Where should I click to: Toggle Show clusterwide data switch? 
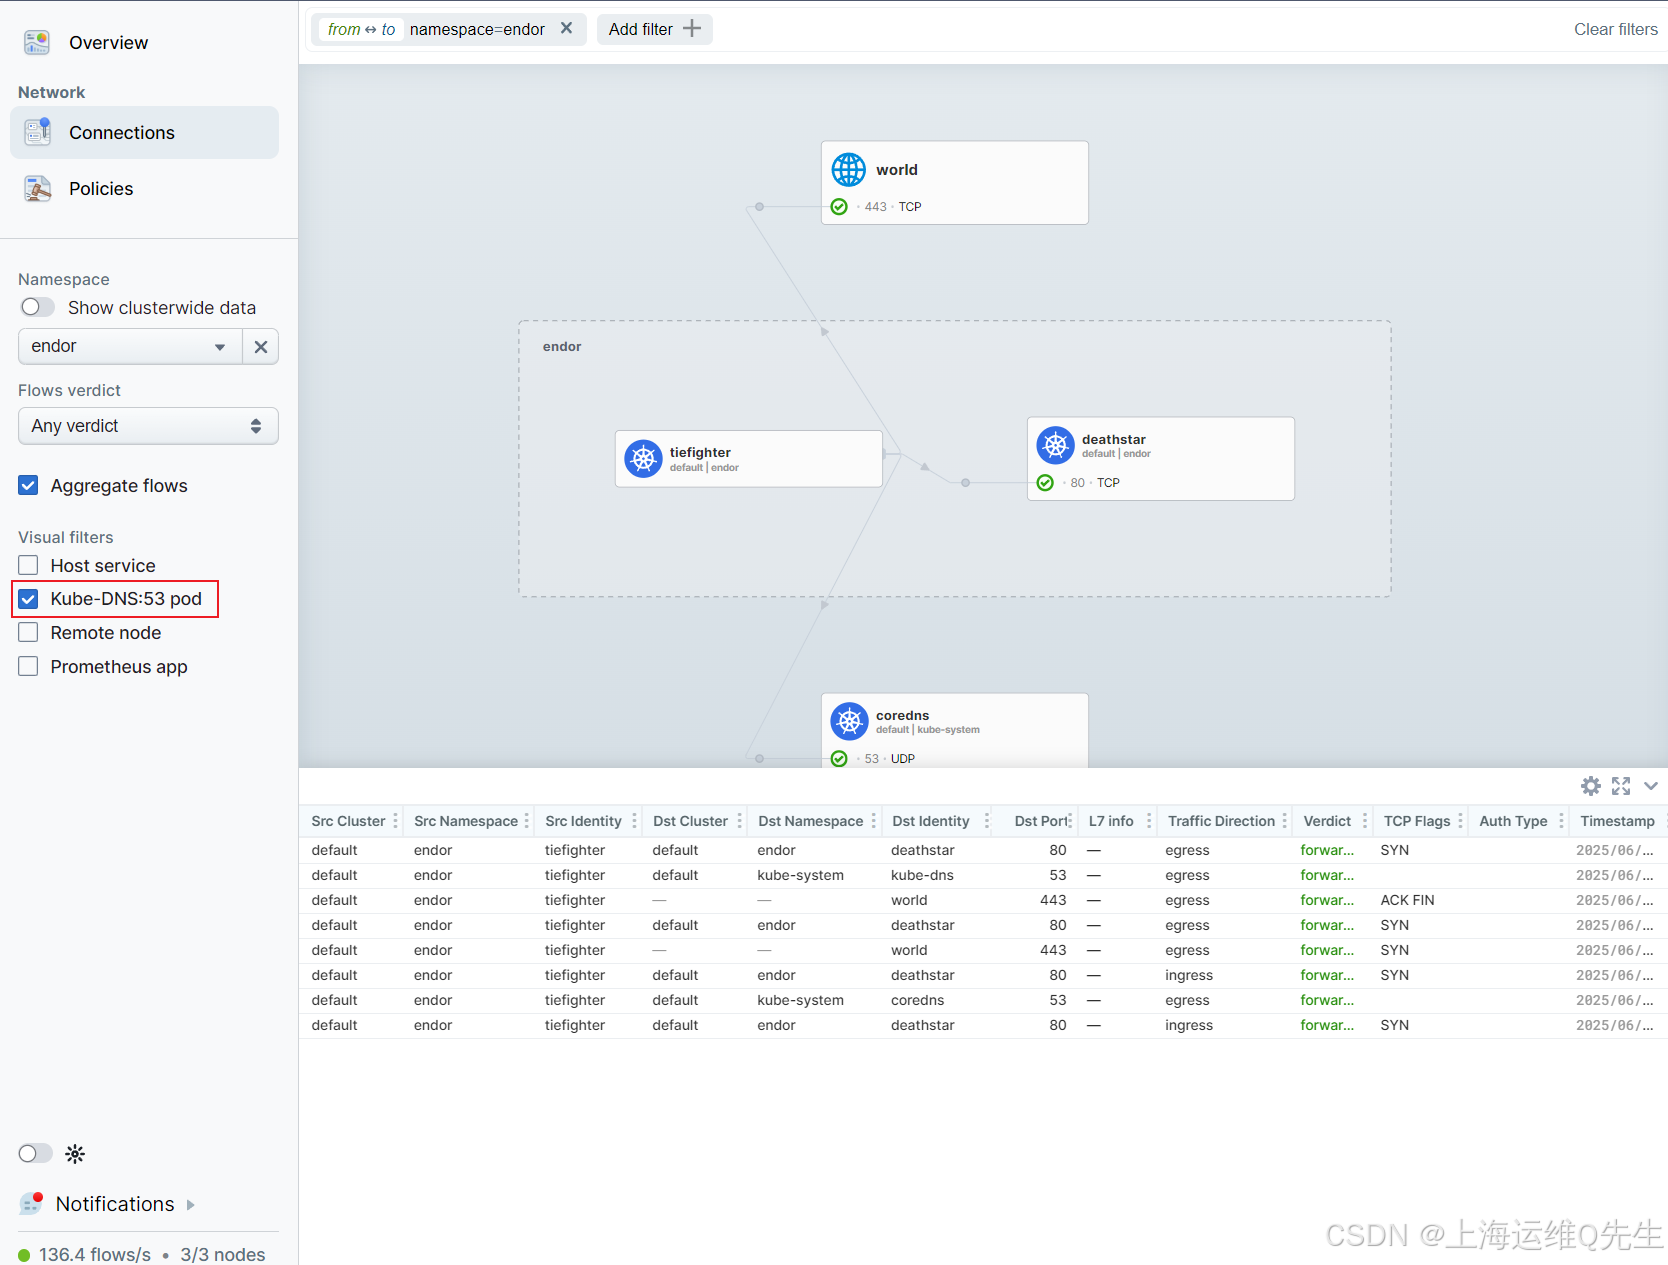pos(37,307)
